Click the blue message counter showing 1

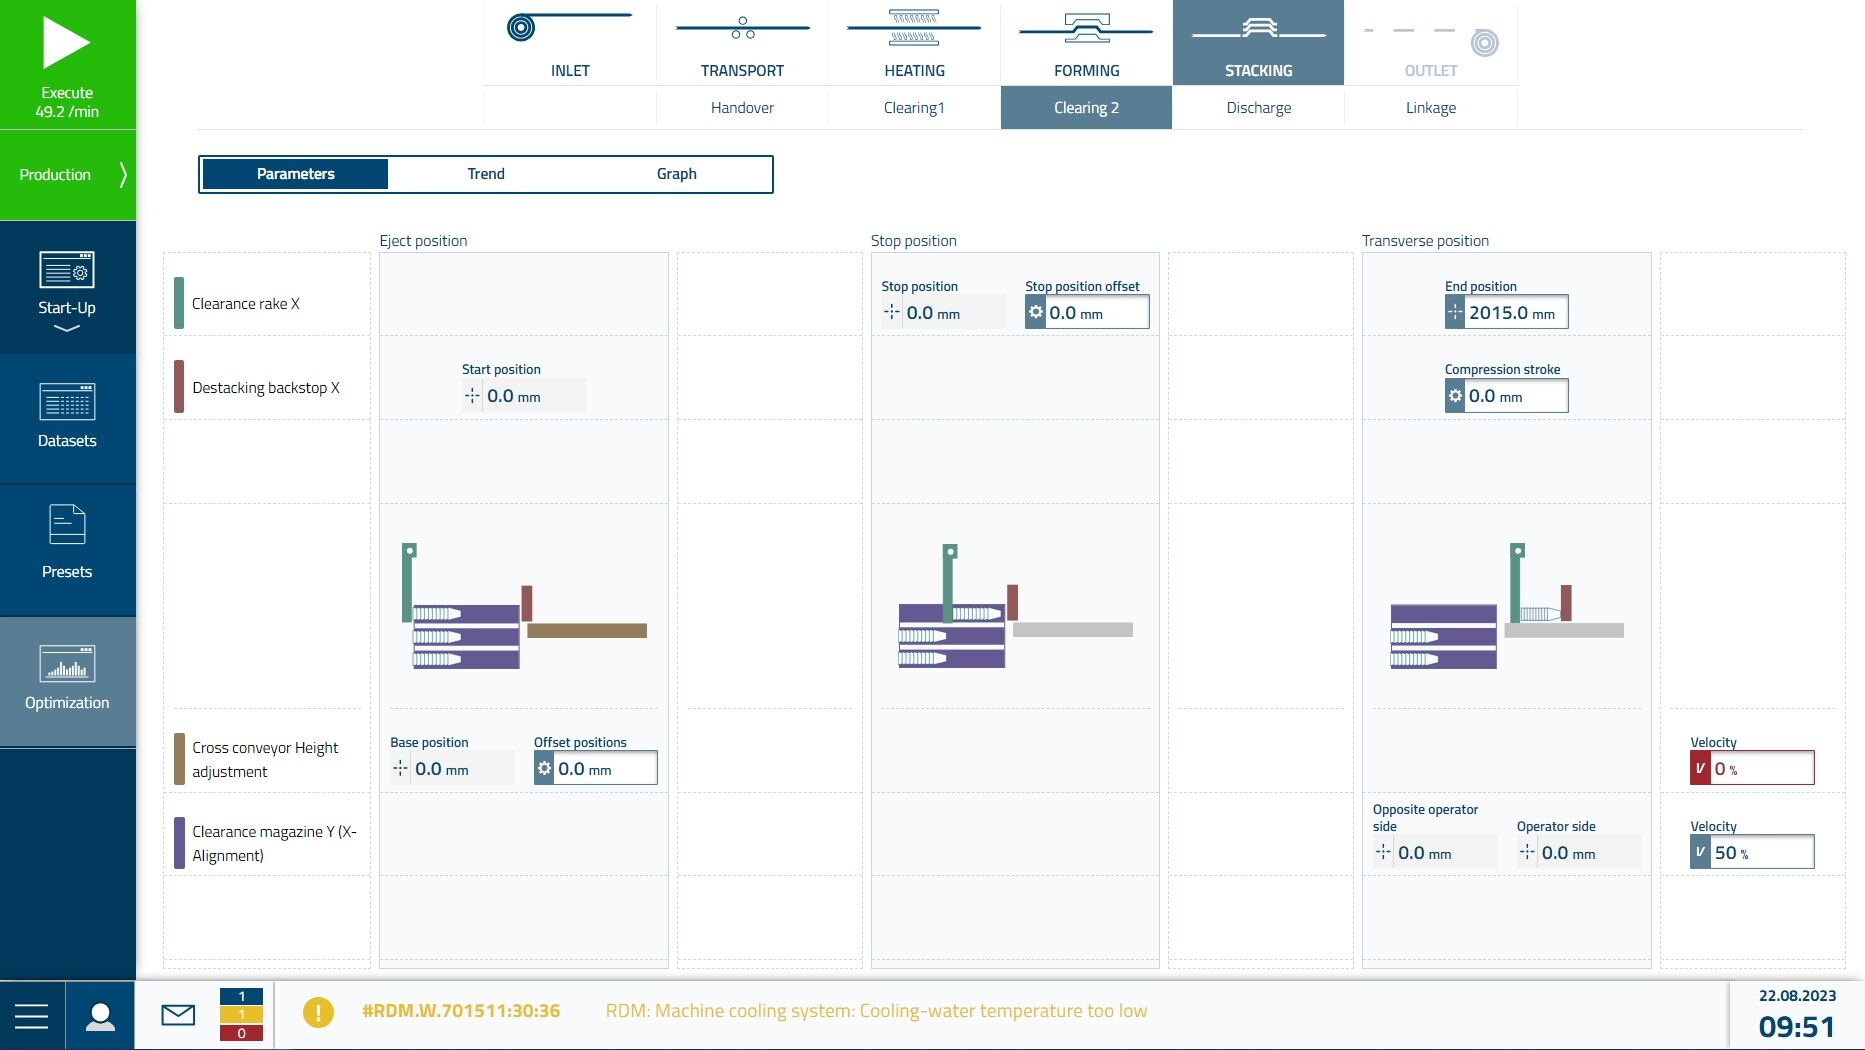point(241,996)
